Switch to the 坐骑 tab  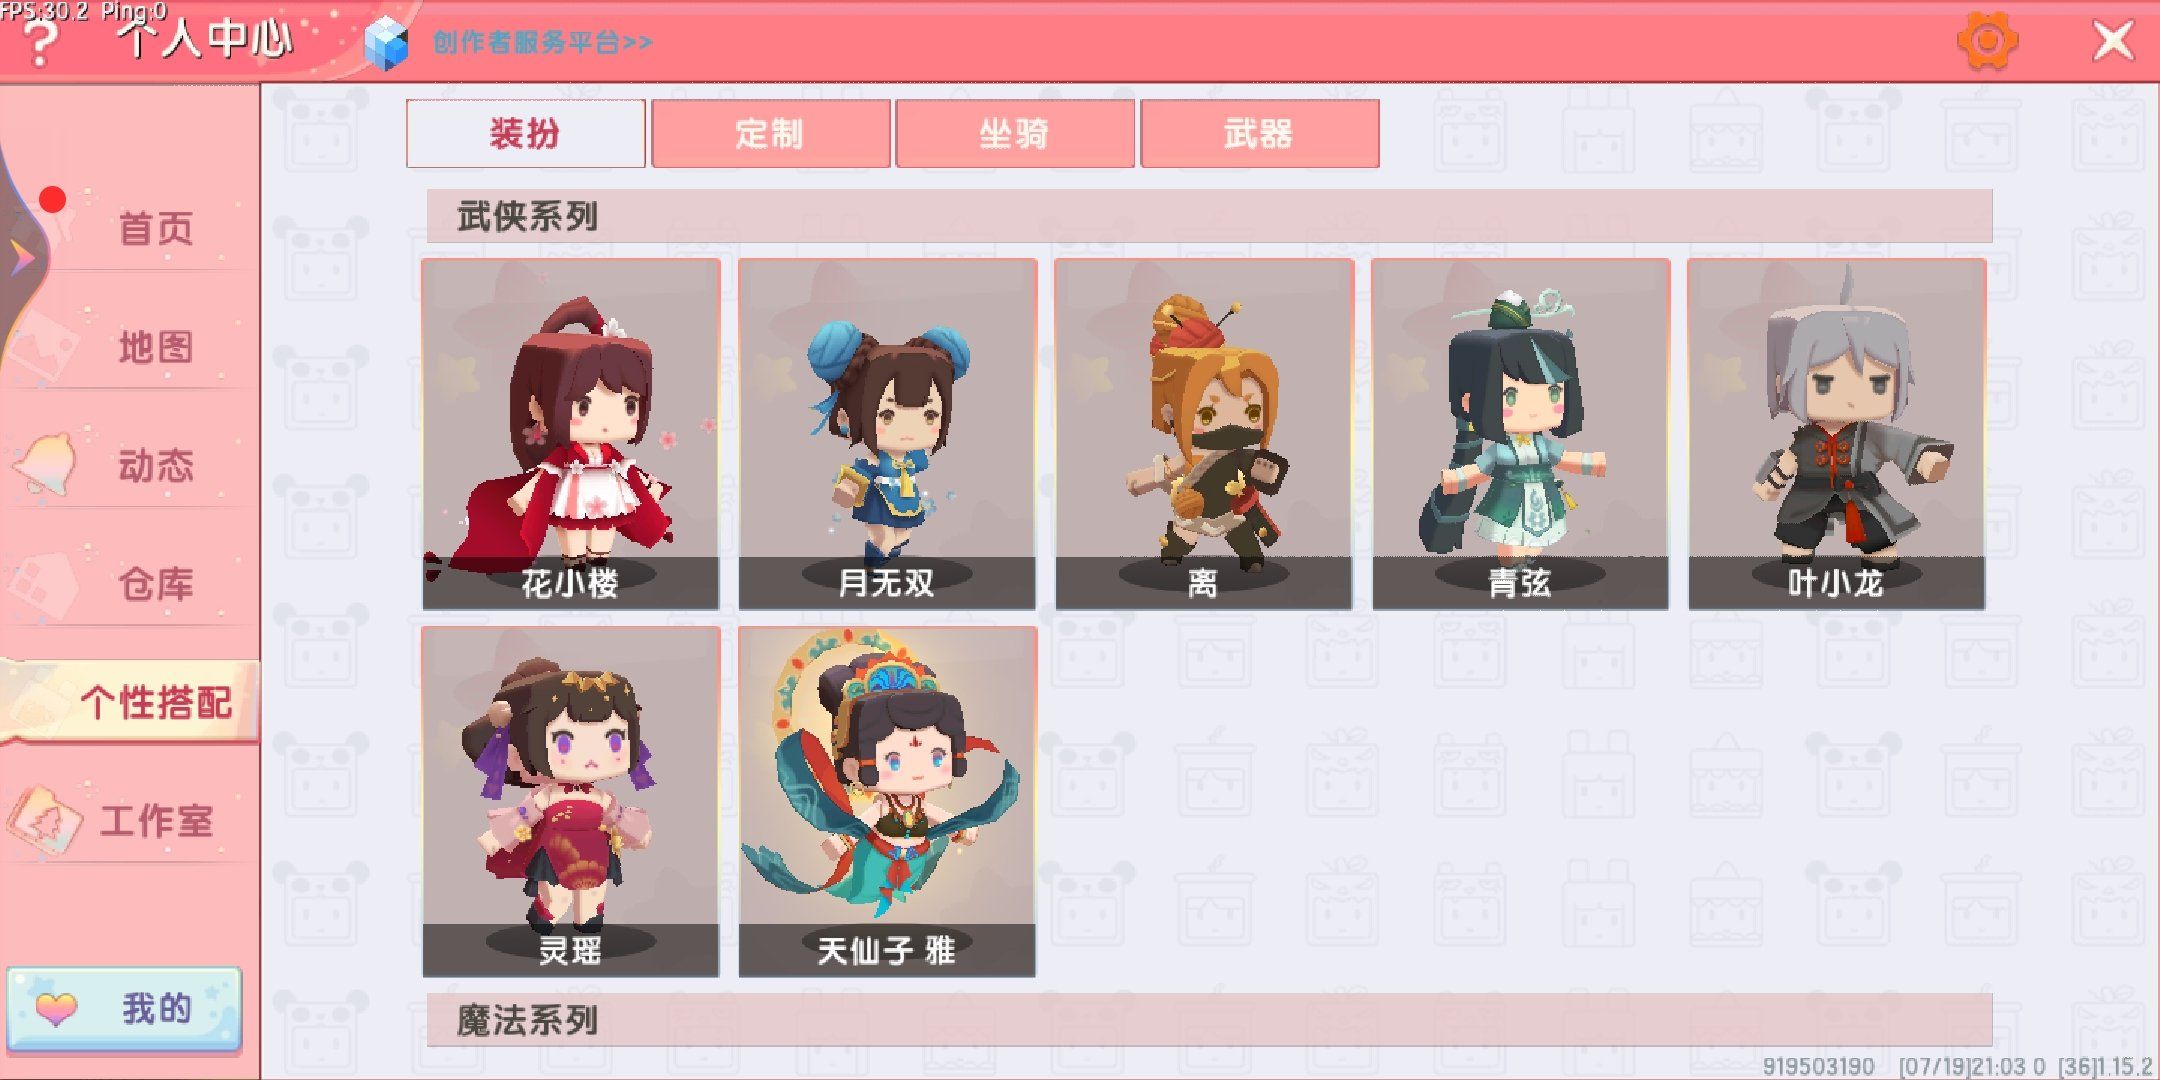pos(1014,133)
